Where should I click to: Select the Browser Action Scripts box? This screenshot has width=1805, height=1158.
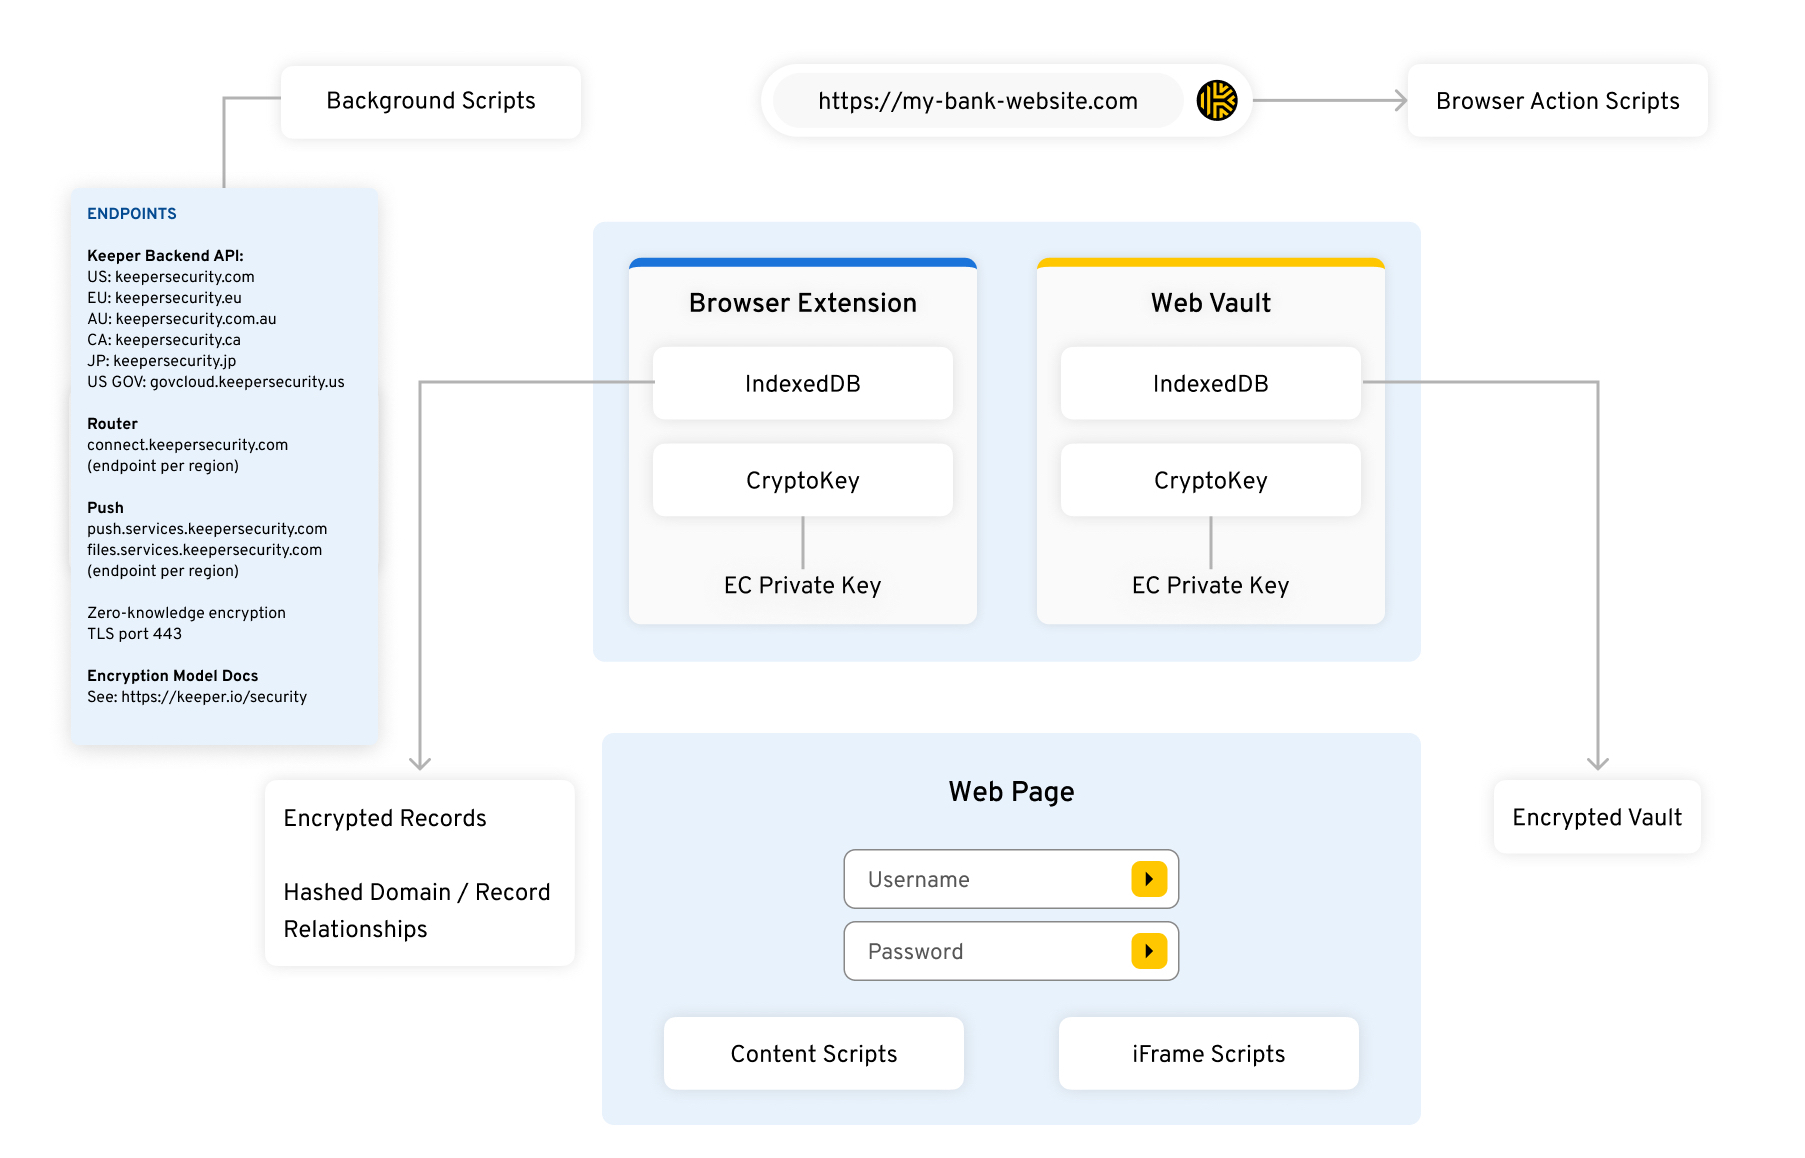pos(1556,101)
